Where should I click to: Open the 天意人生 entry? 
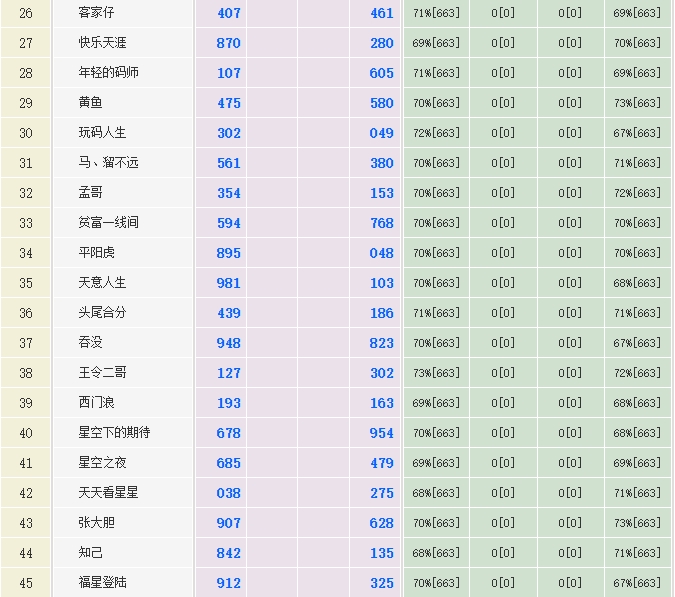pyautogui.click(x=103, y=283)
